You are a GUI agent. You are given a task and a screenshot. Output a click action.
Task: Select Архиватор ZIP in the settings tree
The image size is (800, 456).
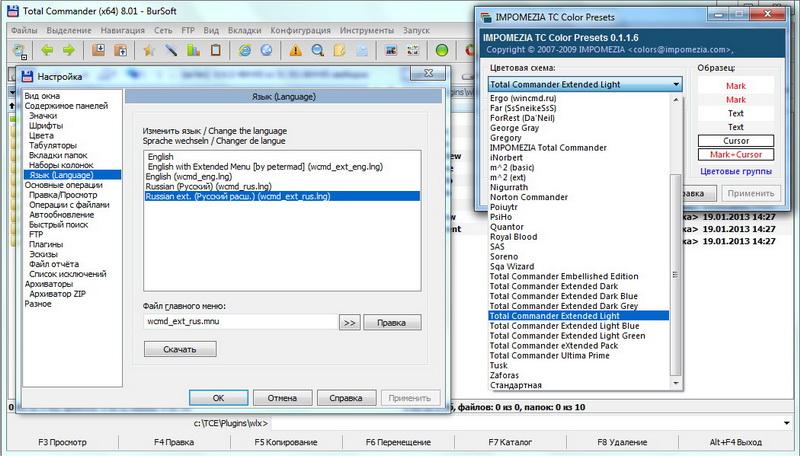pyautogui.click(x=57, y=294)
